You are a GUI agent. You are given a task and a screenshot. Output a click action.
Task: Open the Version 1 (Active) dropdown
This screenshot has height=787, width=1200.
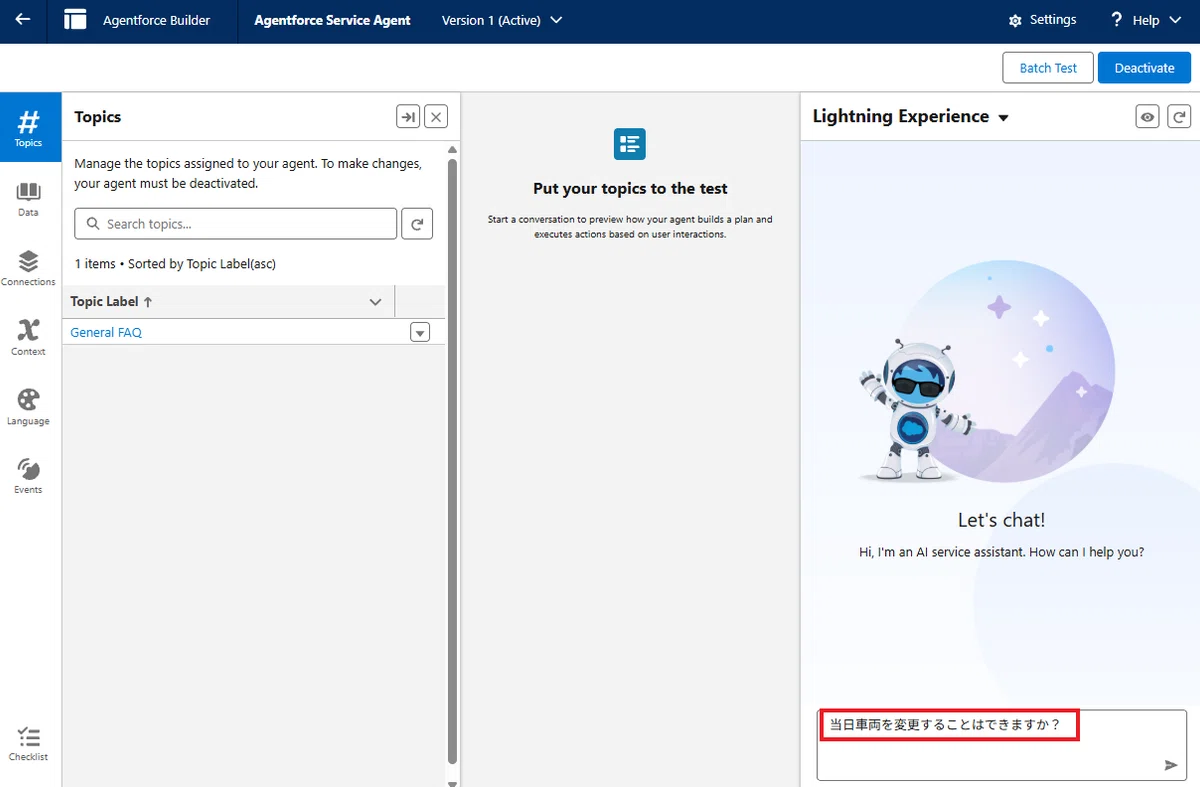coord(502,20)
